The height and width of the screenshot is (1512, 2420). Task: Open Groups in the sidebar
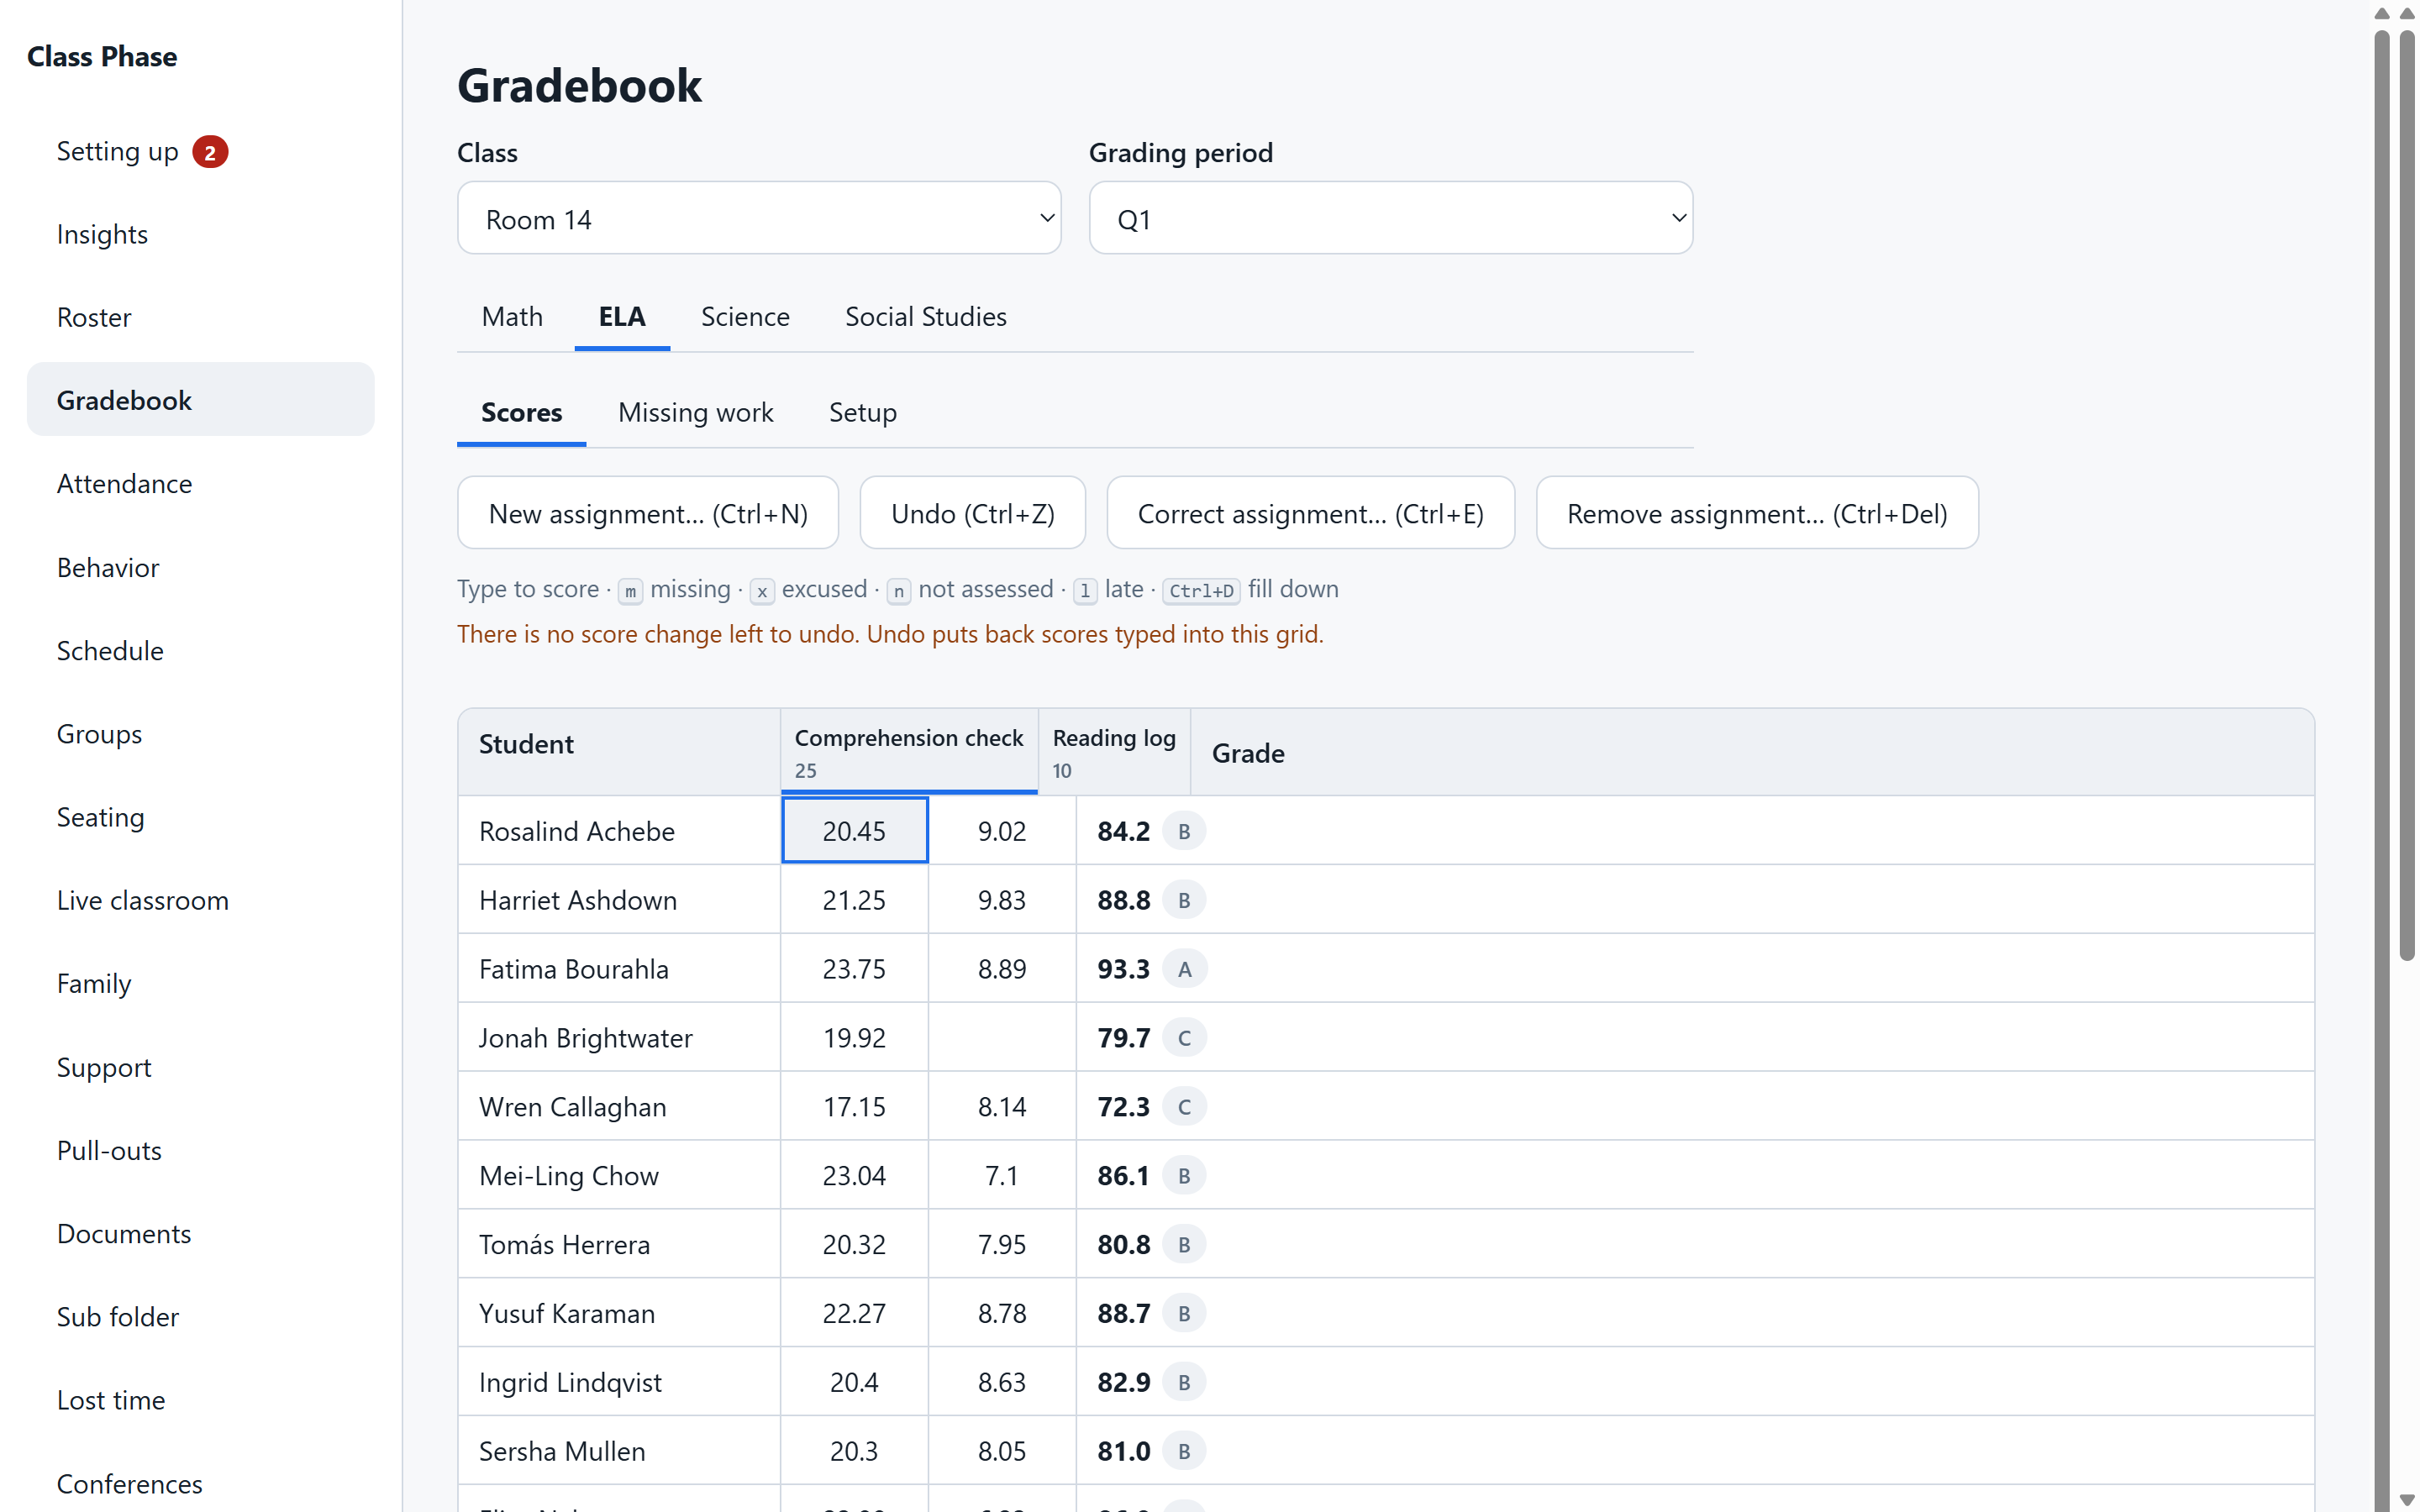(x=200, y=734)
